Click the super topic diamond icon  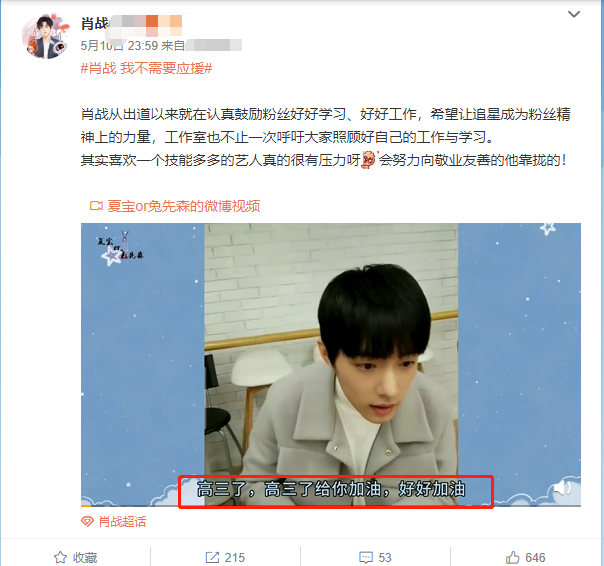point(87,522)
